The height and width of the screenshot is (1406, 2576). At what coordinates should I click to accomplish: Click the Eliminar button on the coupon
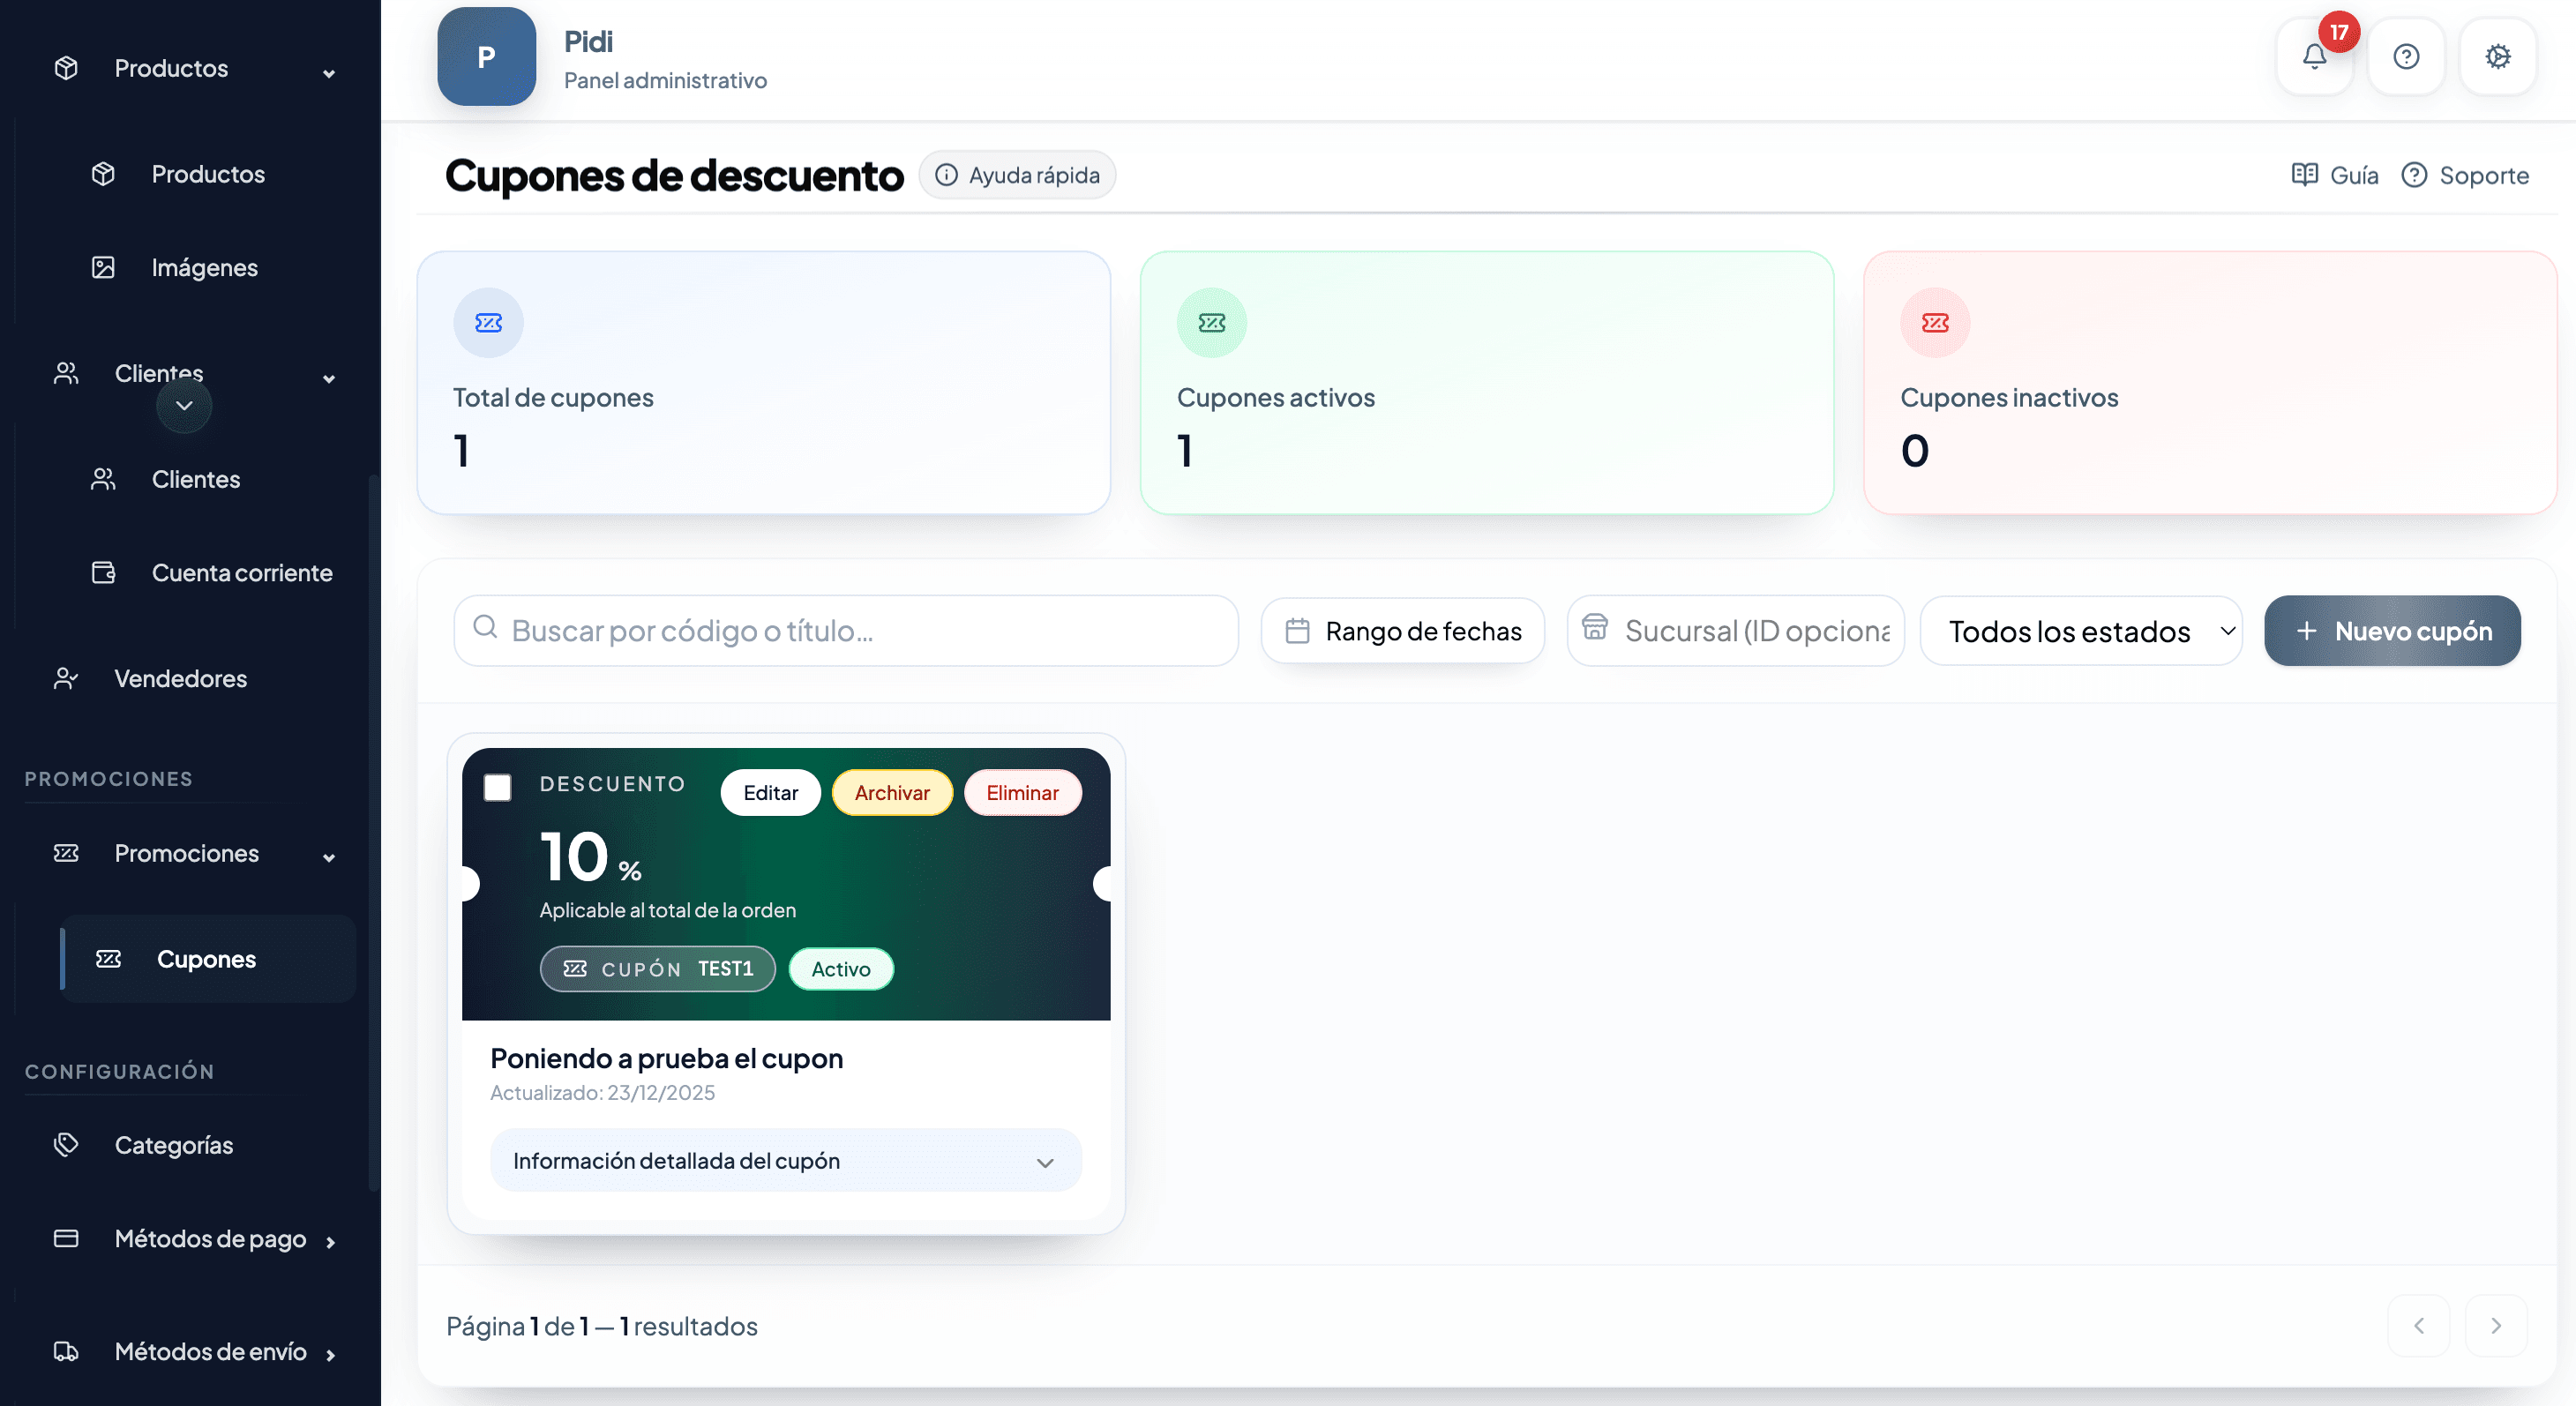1022,792
